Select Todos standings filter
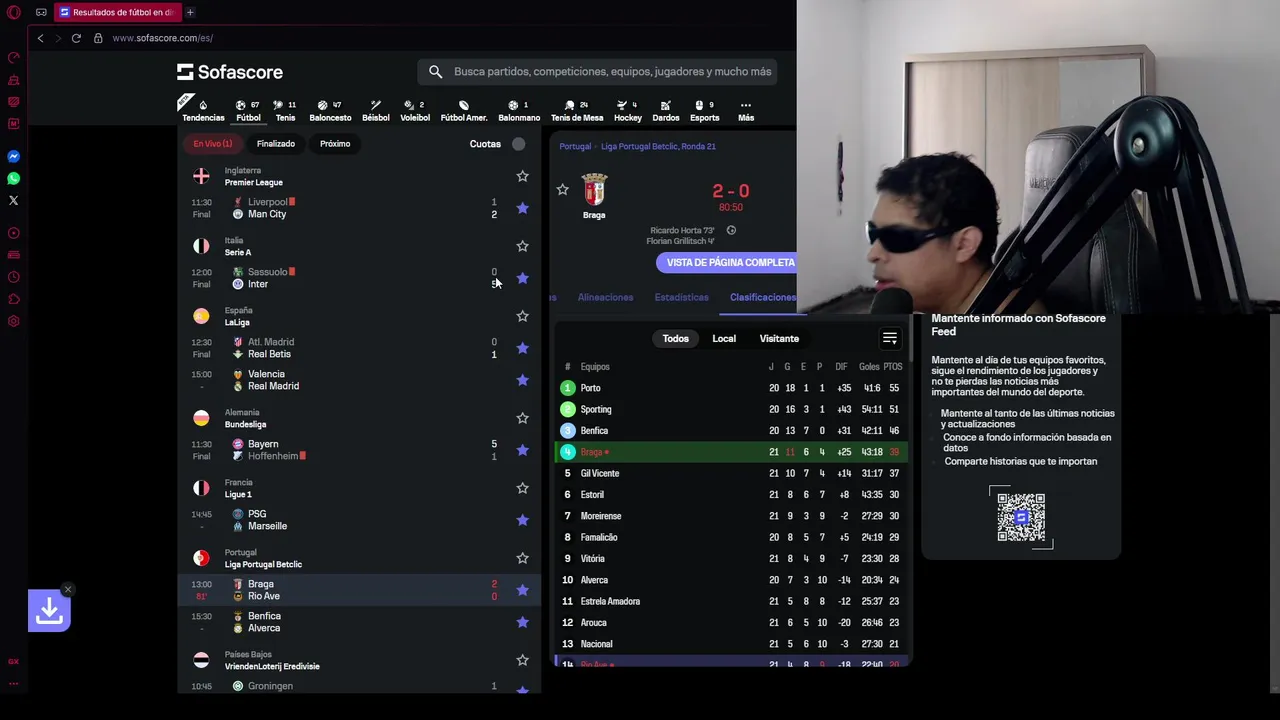The width and height of the screenshot is (1280, 720). pos(676,338)
